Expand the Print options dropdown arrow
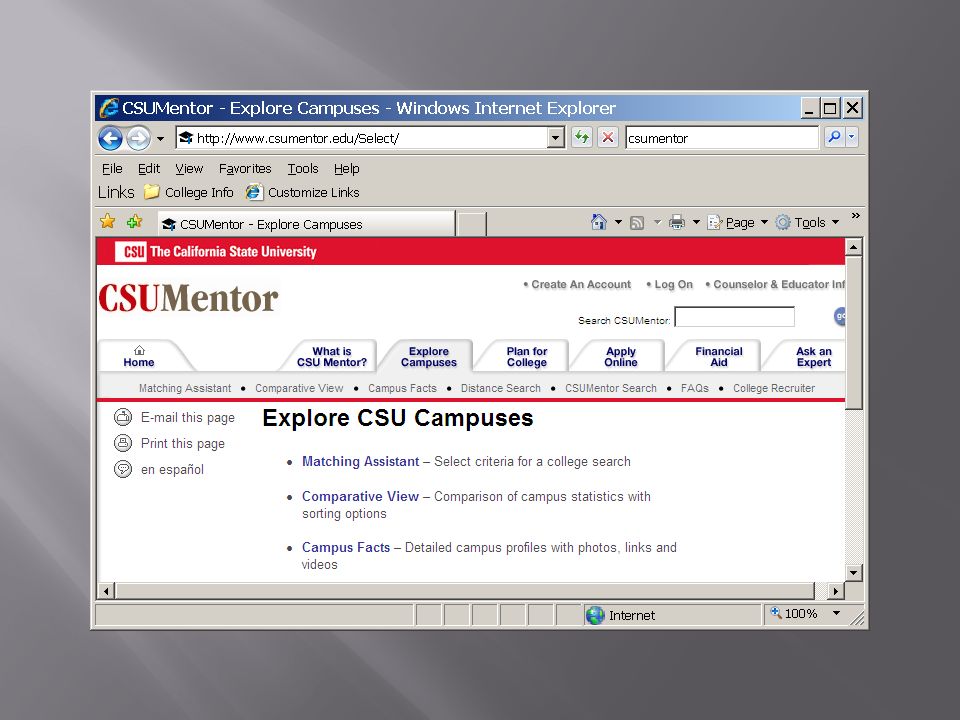Image resolution: width=960 pixels, height=720 pixels. tap(696, 222)
